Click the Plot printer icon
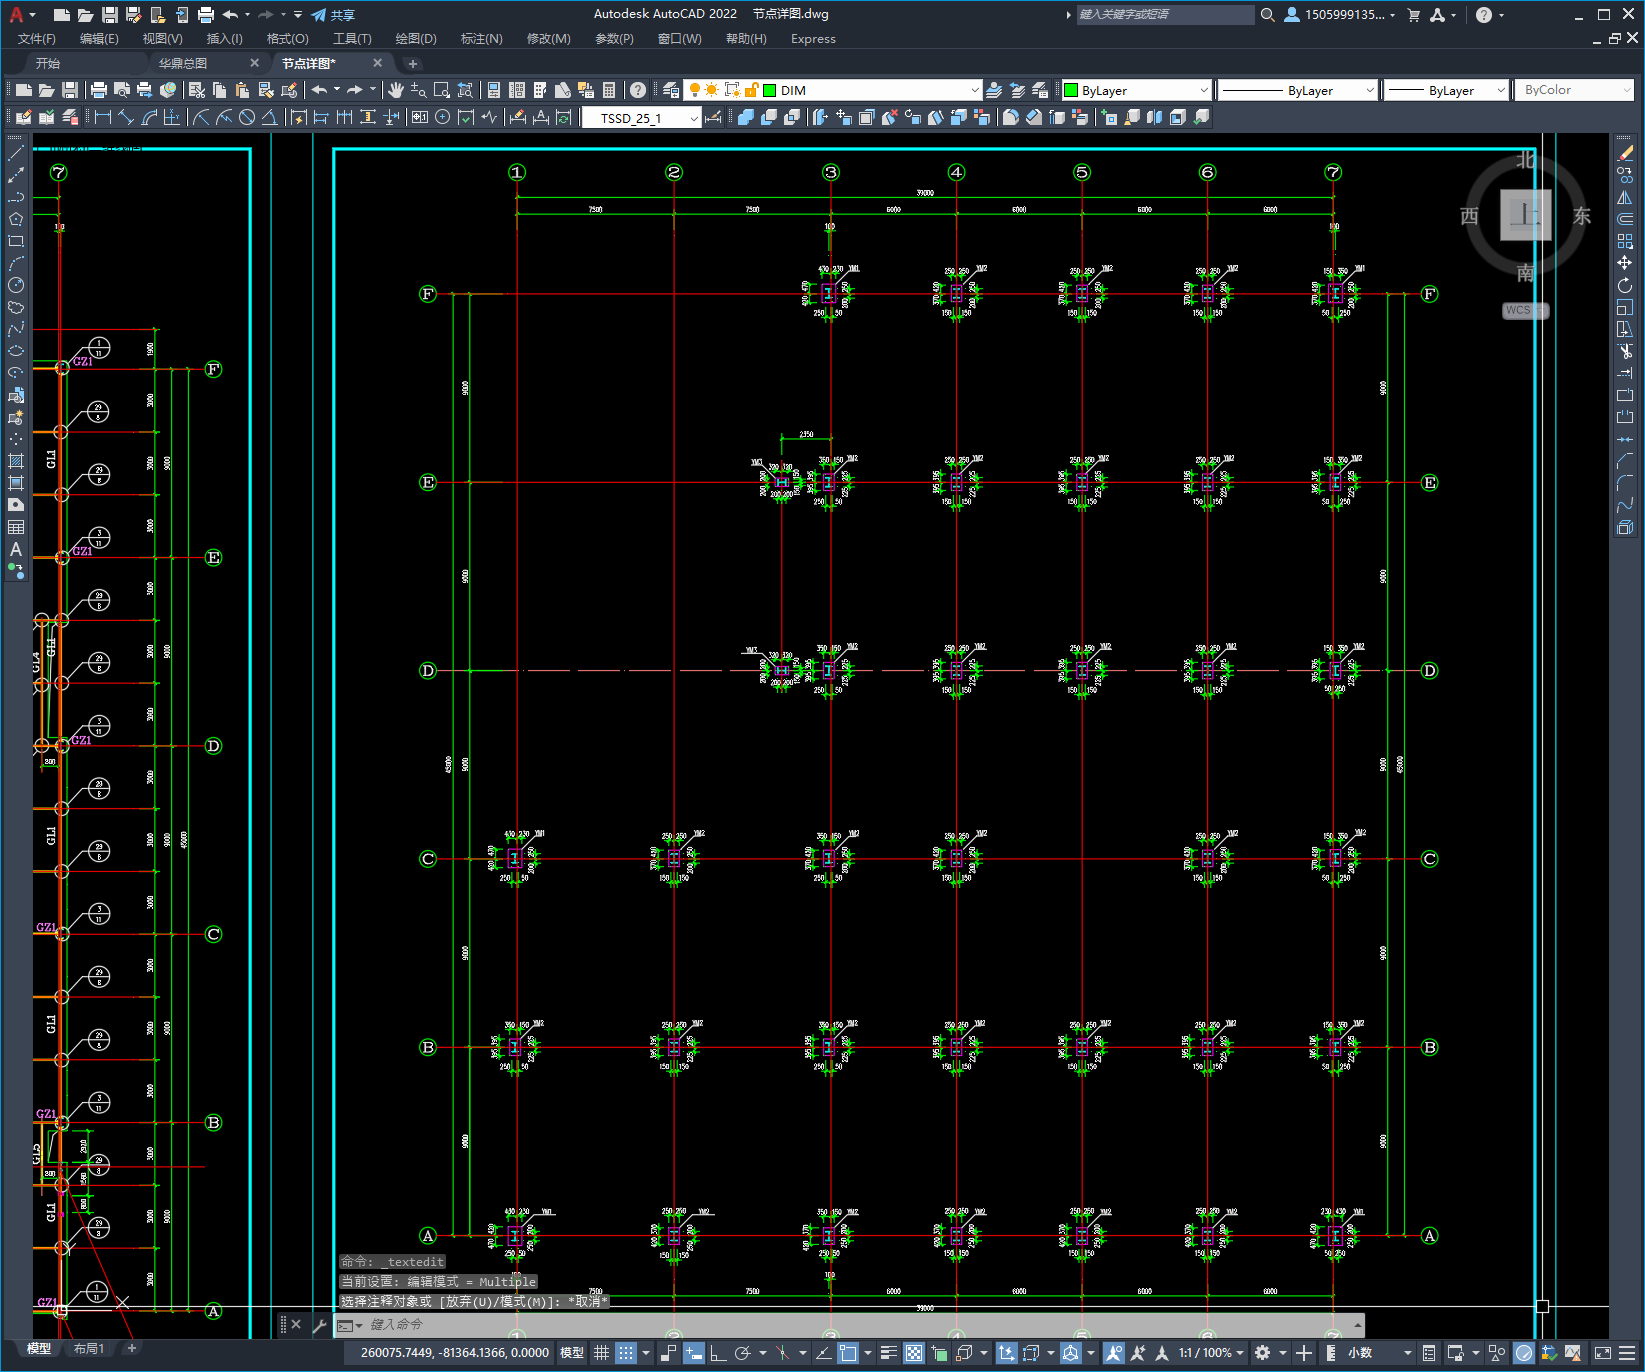This screenshot has width=1645, height=1372. (99, 90)
